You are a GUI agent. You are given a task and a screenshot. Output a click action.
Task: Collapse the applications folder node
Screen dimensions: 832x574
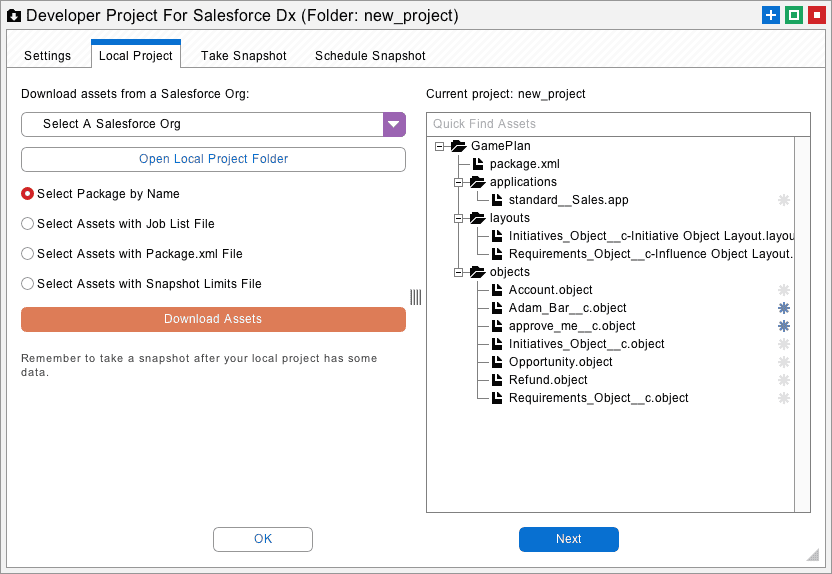pyautogui.click(x=458, y=182)
